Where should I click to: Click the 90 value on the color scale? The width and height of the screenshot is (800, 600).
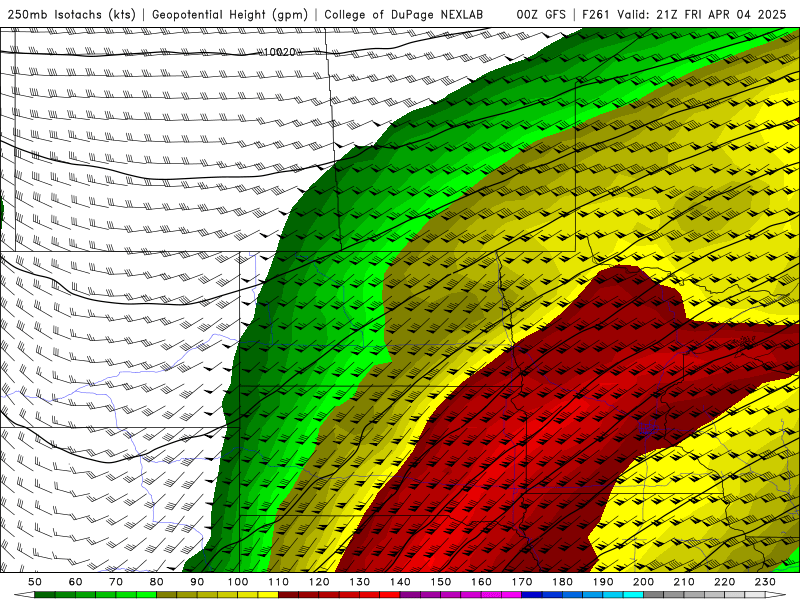click(197, 582)
